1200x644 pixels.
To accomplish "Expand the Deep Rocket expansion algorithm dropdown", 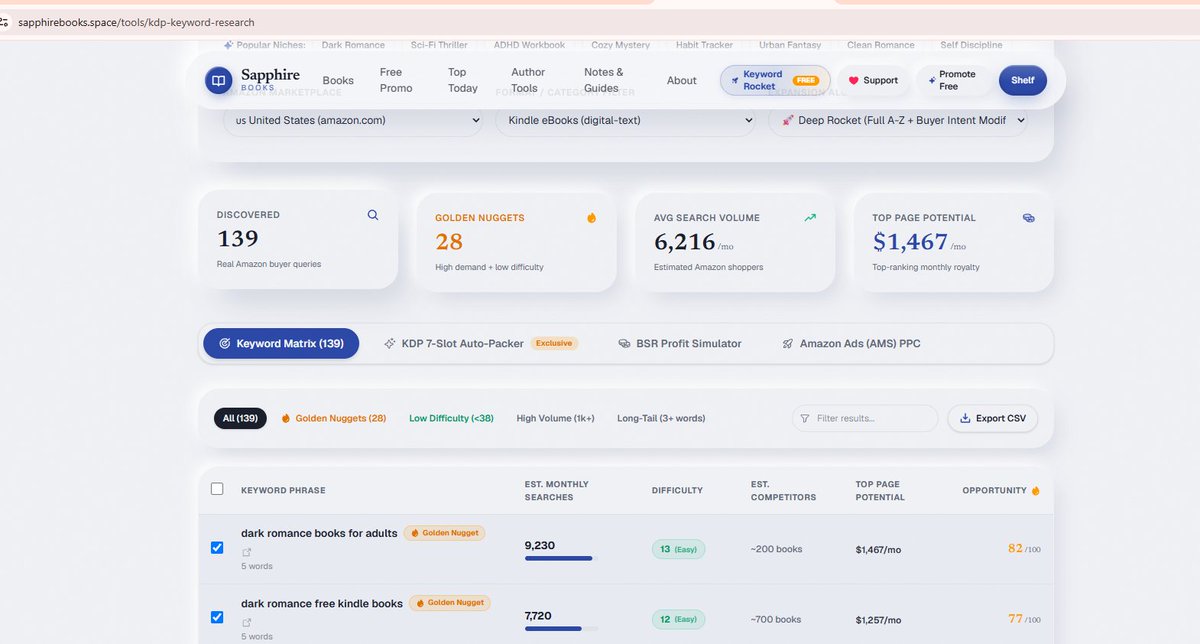I will pos(898,120).
